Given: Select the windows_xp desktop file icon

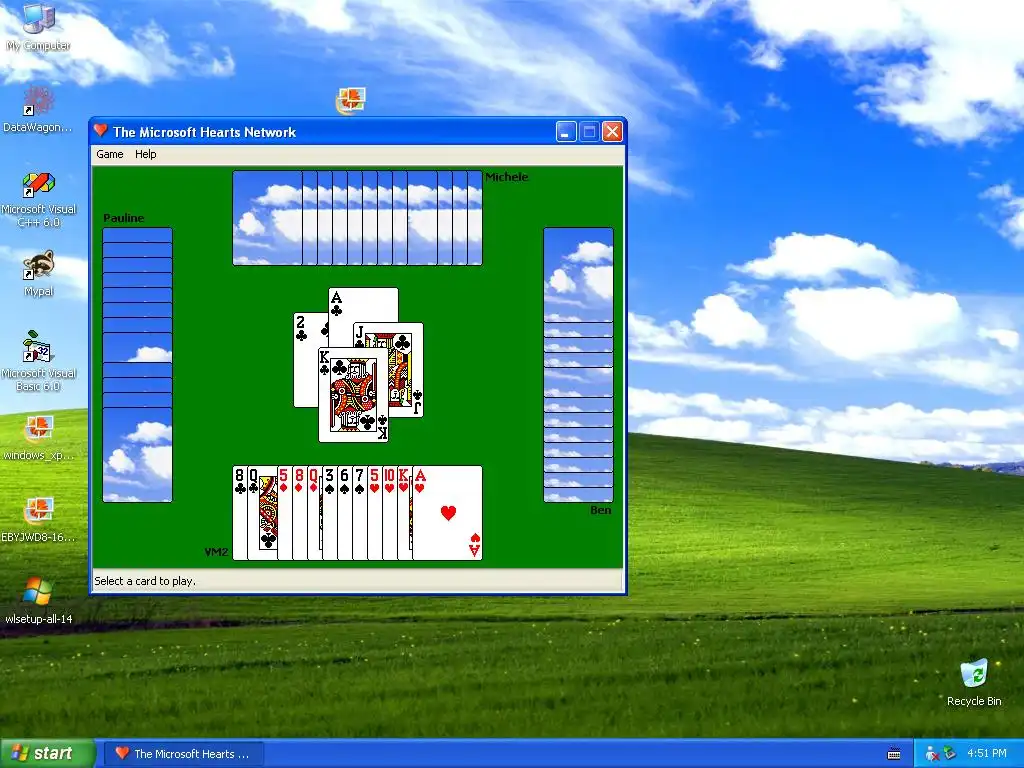Looking at the screenshot, I should point(39,438).
